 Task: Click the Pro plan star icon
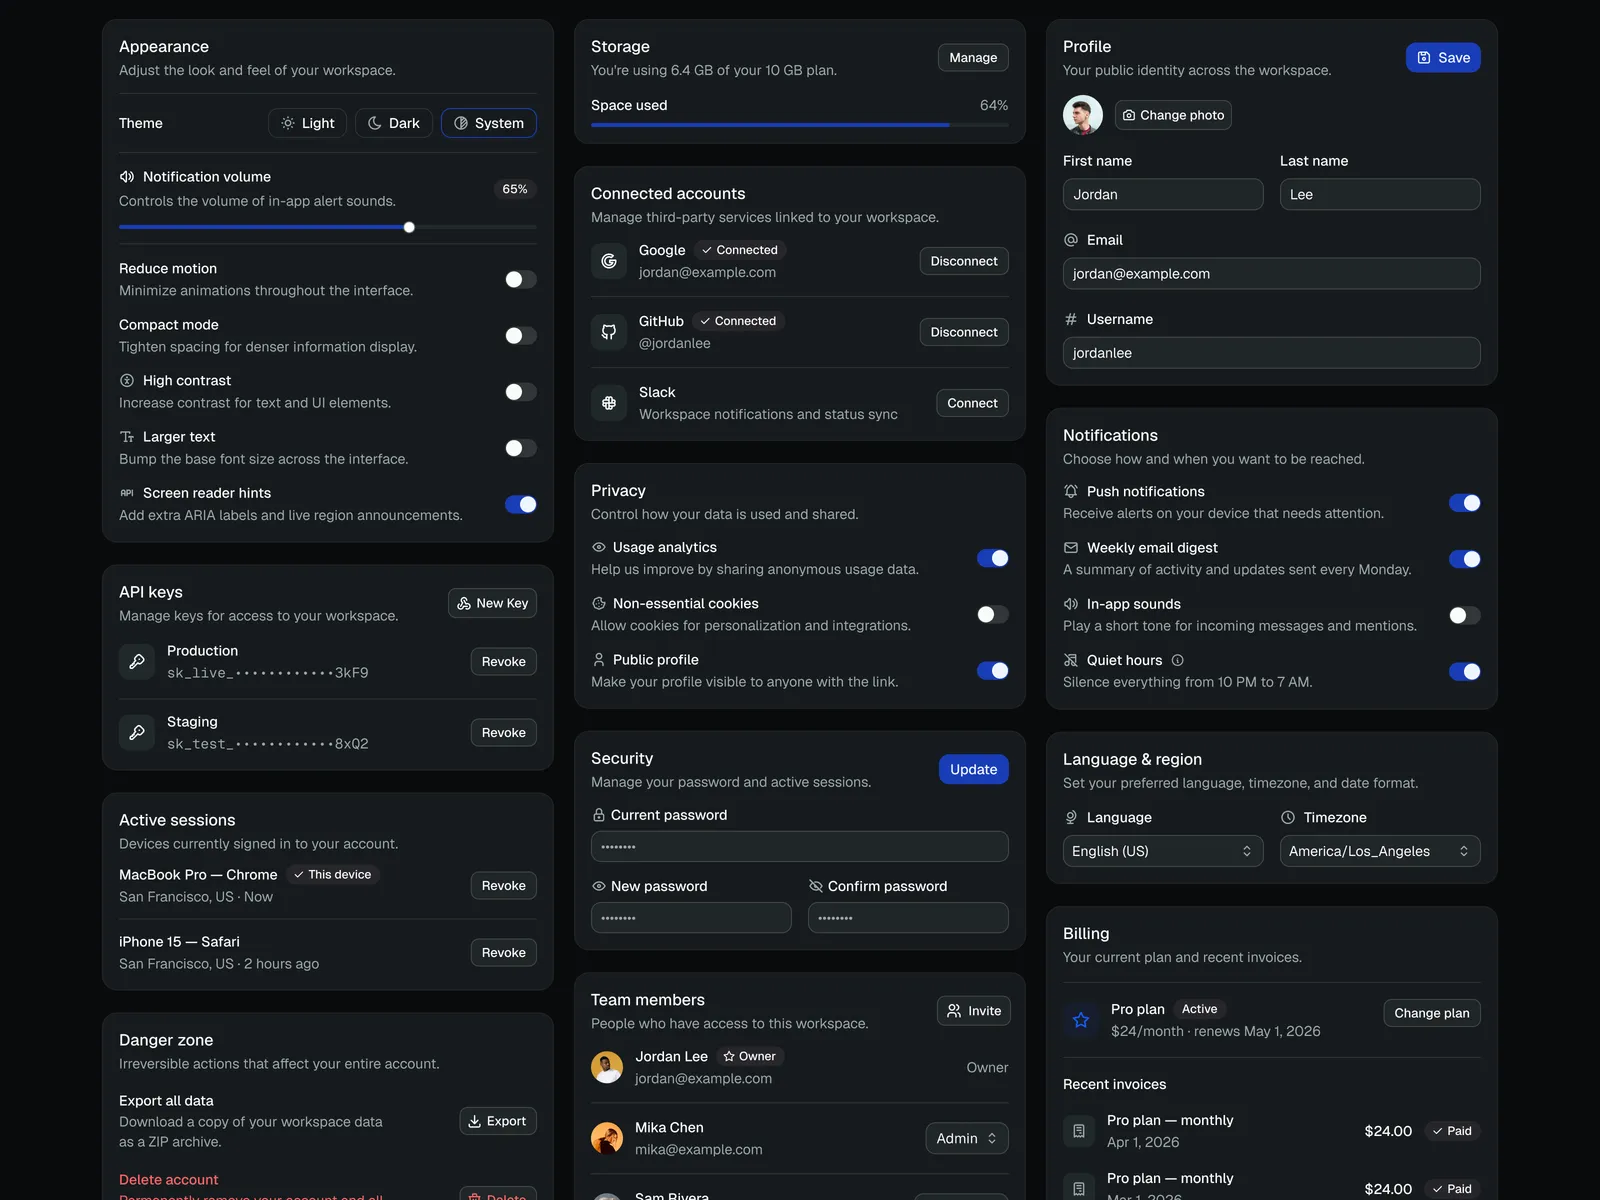1081,1020
